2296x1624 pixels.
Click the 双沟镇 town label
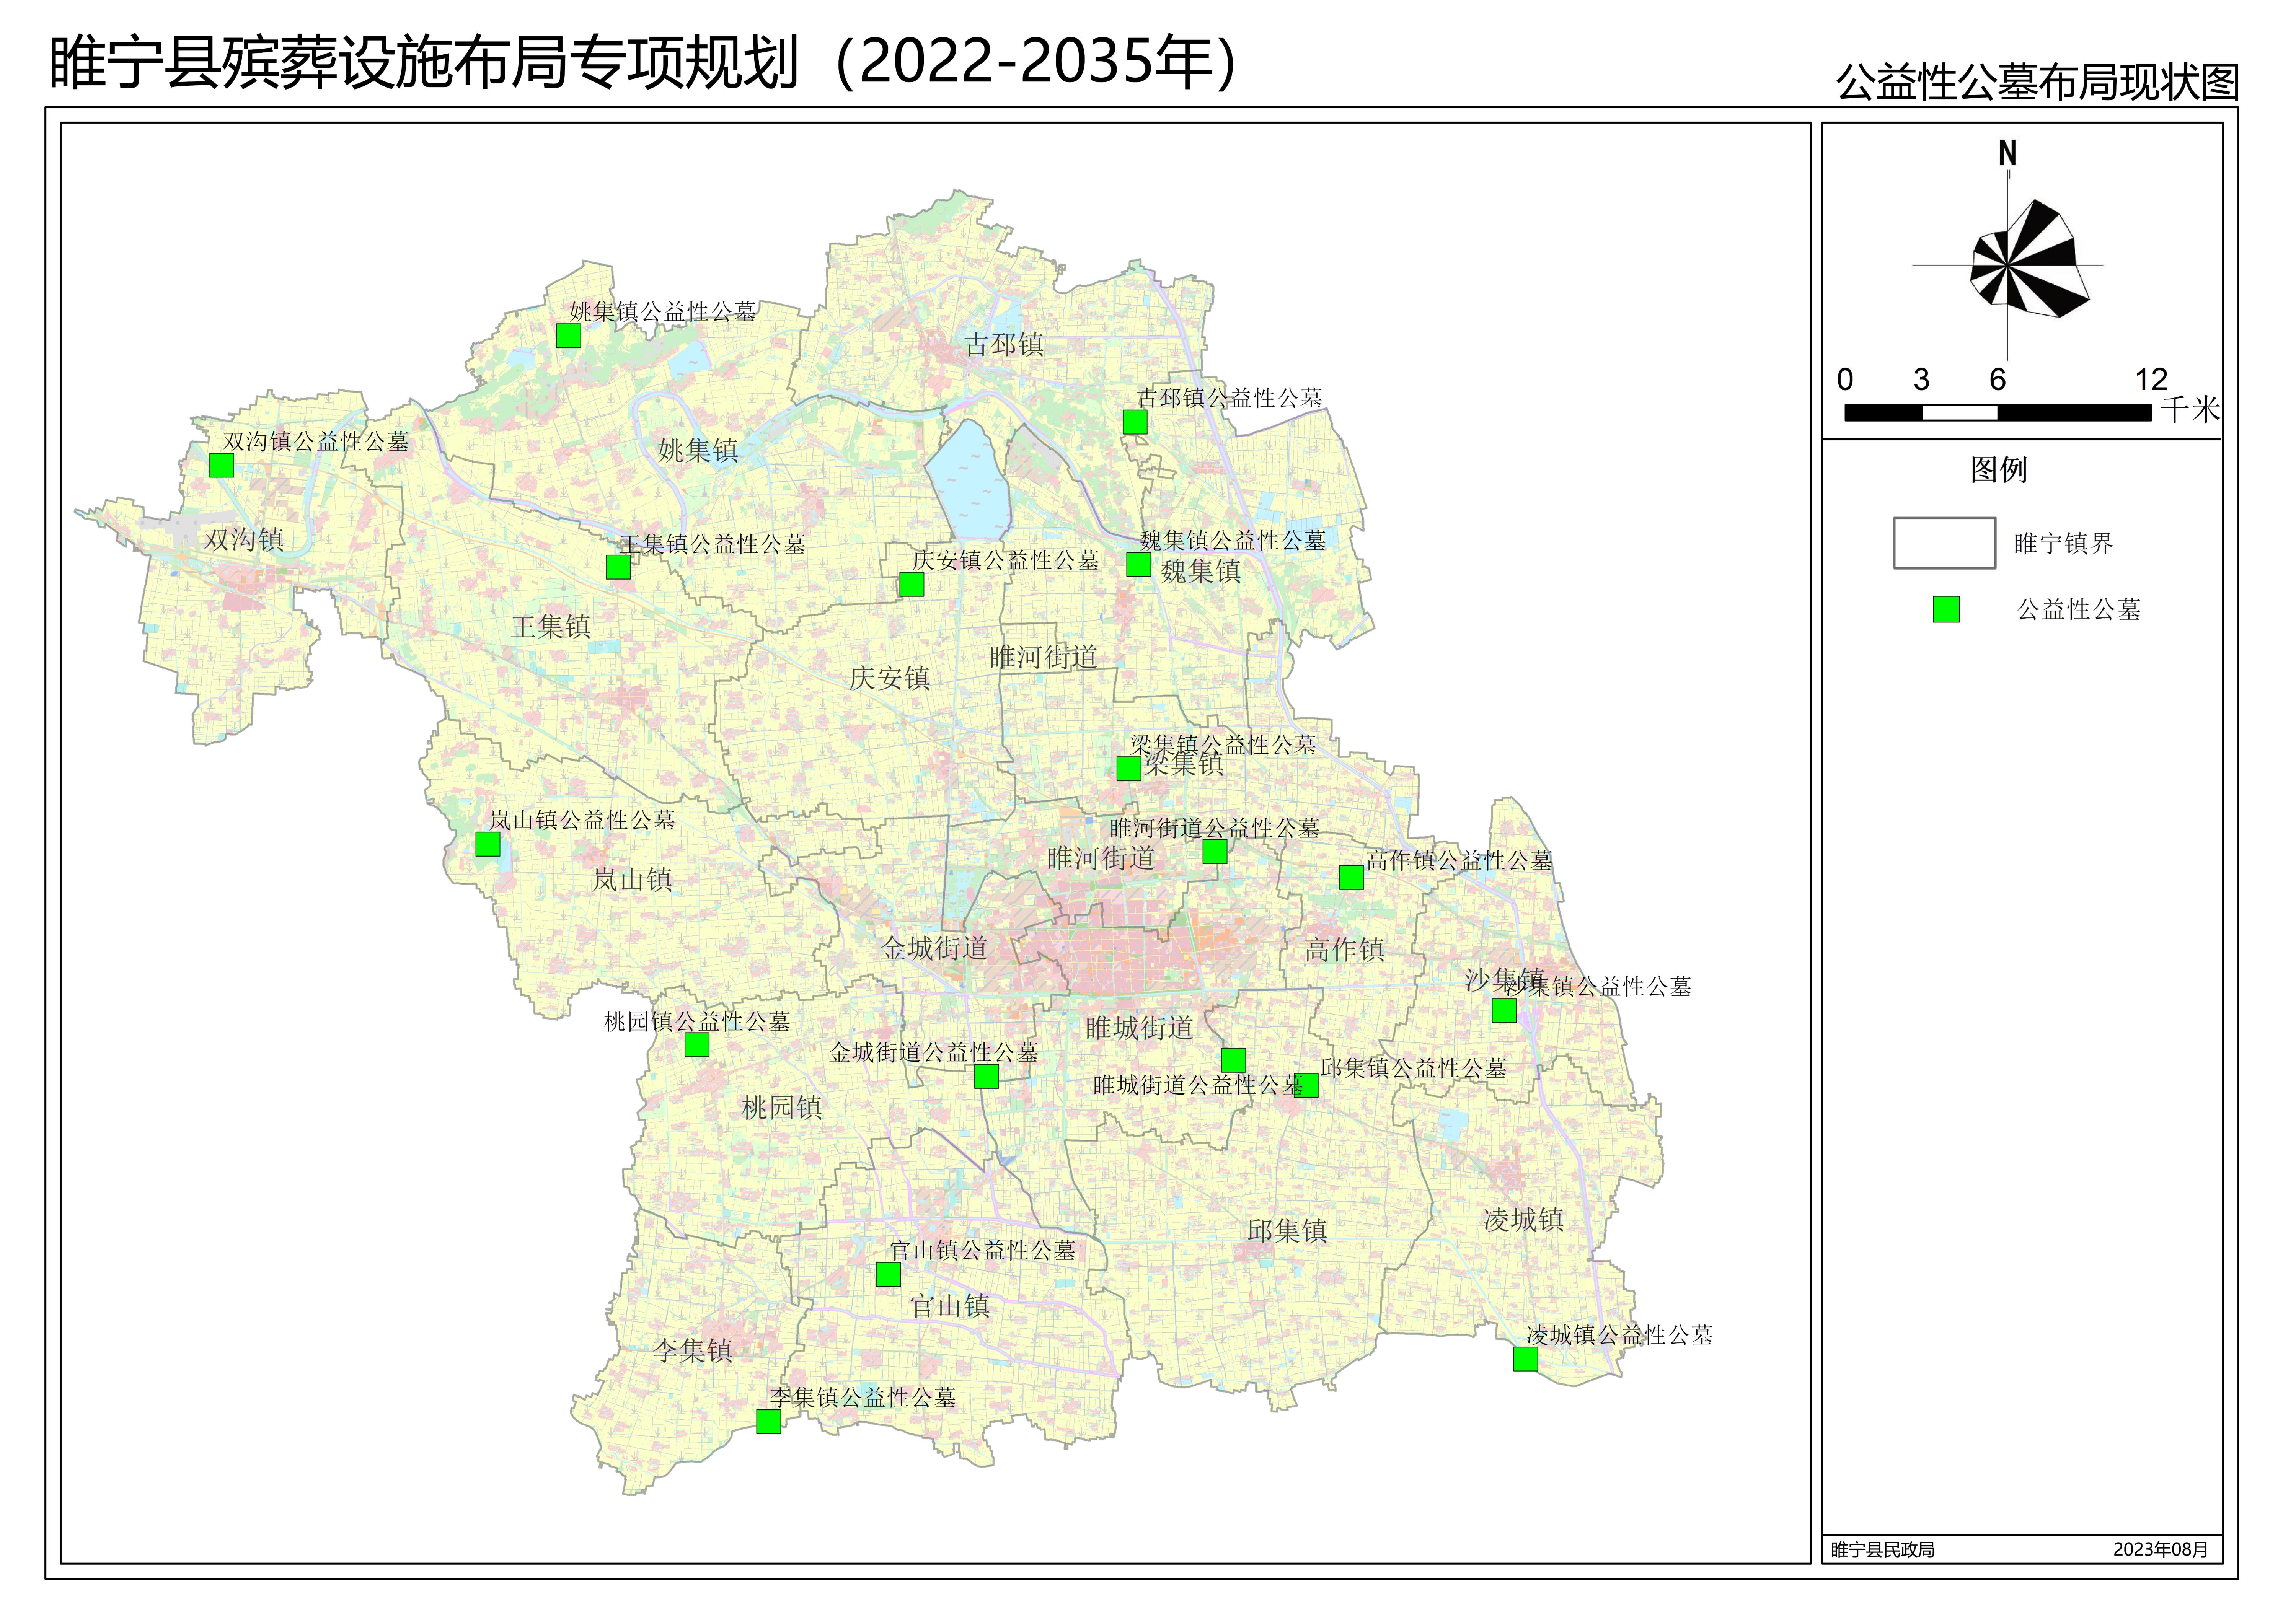pyautogui.click(x=244, y=540)
